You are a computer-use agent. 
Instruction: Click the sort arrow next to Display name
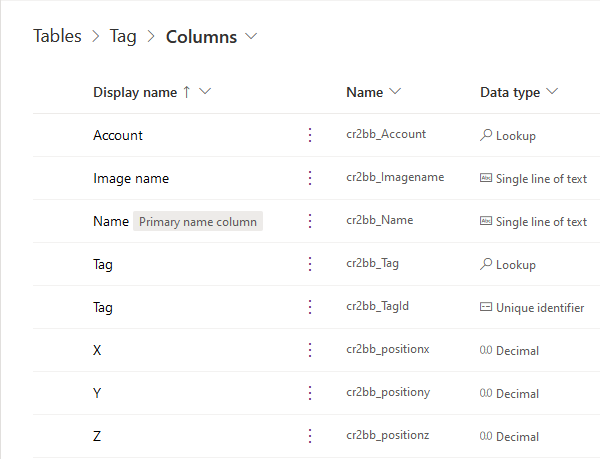tap(186, 92)
